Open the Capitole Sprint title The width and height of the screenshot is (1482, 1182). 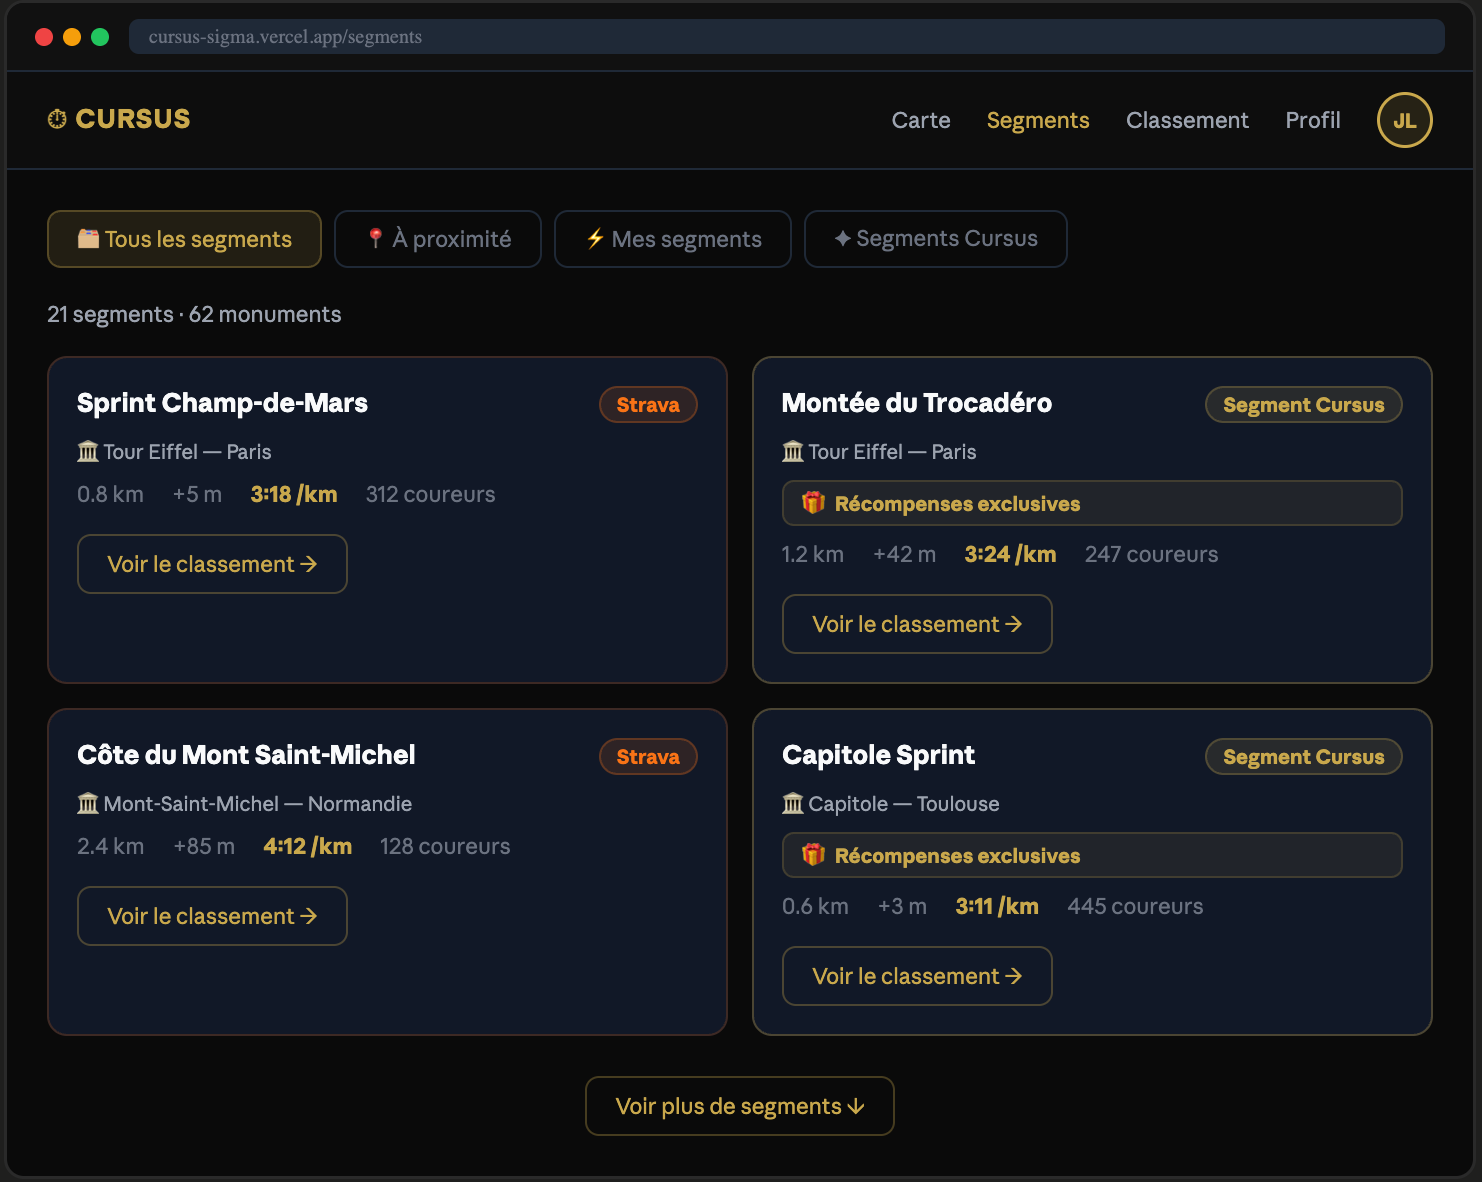click(878, 755)
